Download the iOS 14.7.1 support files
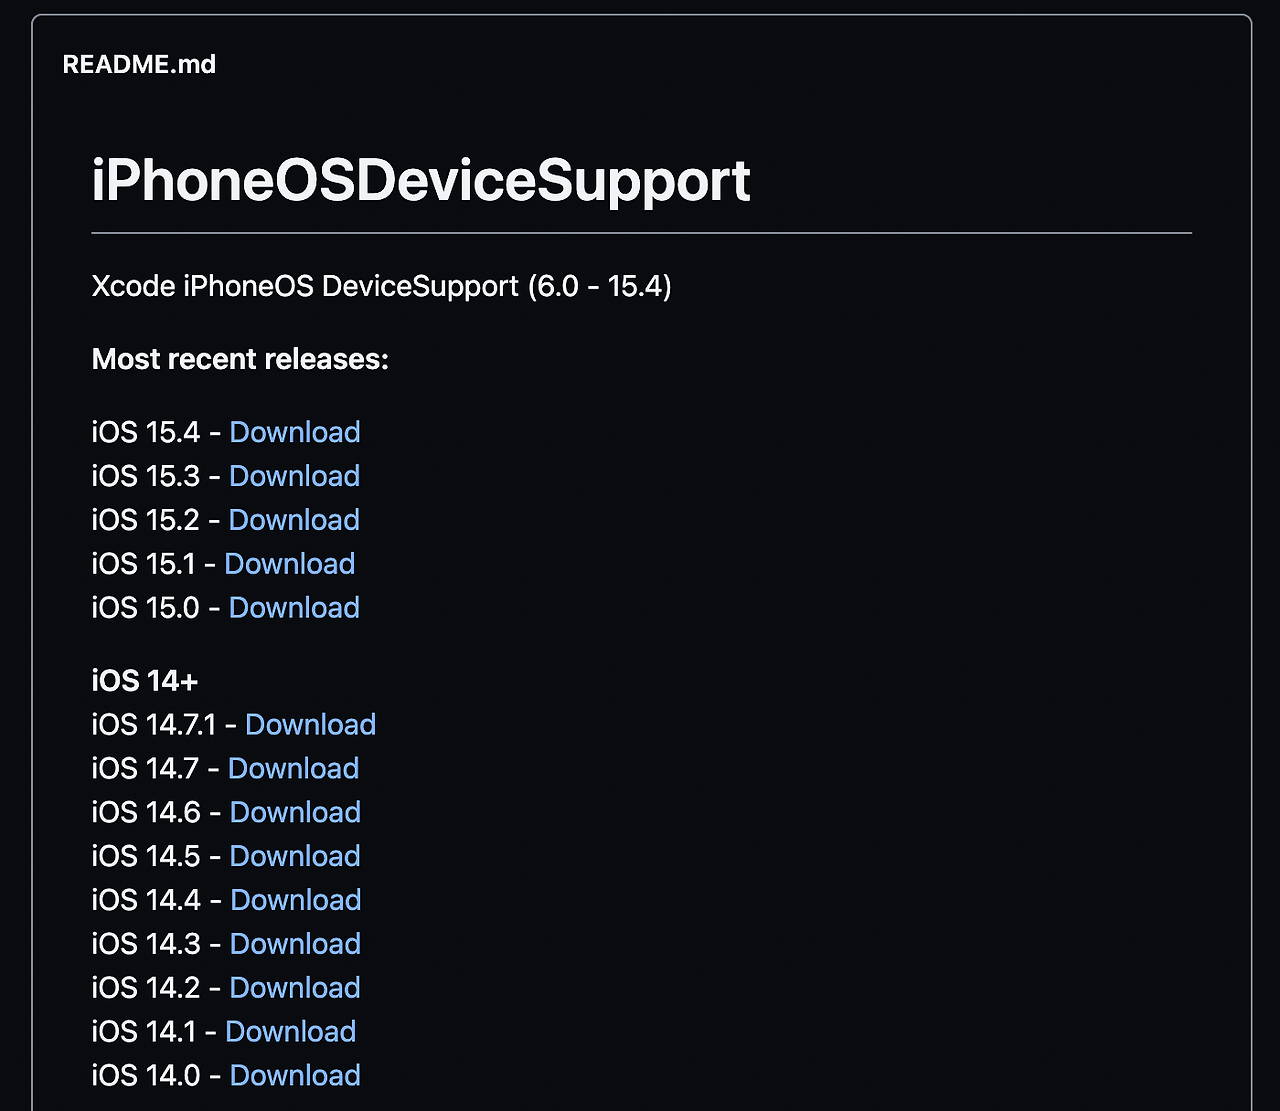This screenshot has width=1280, height=1111. pos(310,724)
